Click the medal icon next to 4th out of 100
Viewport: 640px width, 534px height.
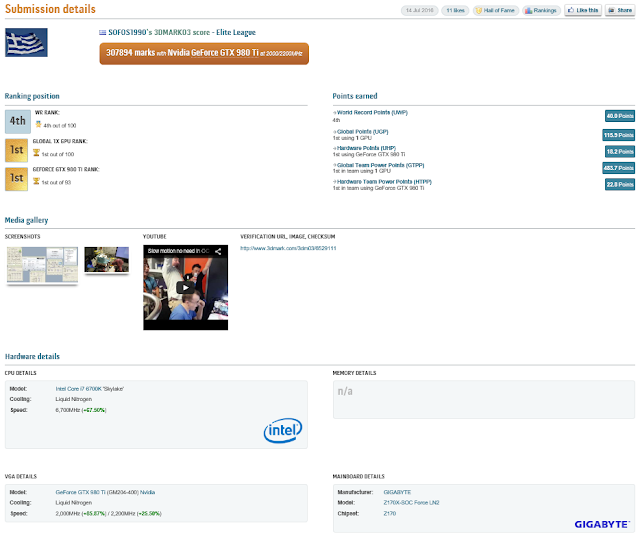pyautogui.click(x=38, y=124)
